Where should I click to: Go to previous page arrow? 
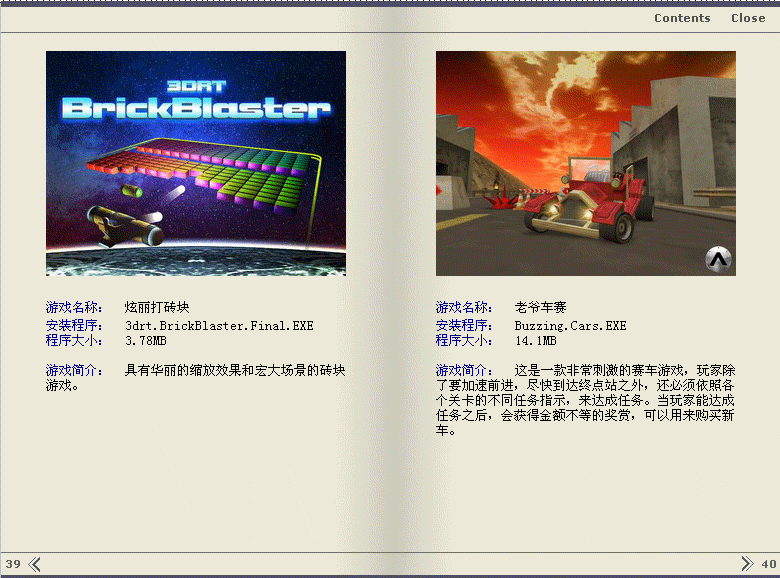[x=35, y=564]
